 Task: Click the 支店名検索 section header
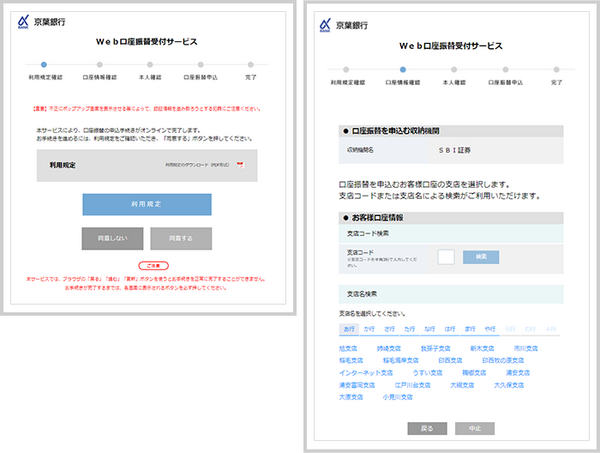coord(451,294)
